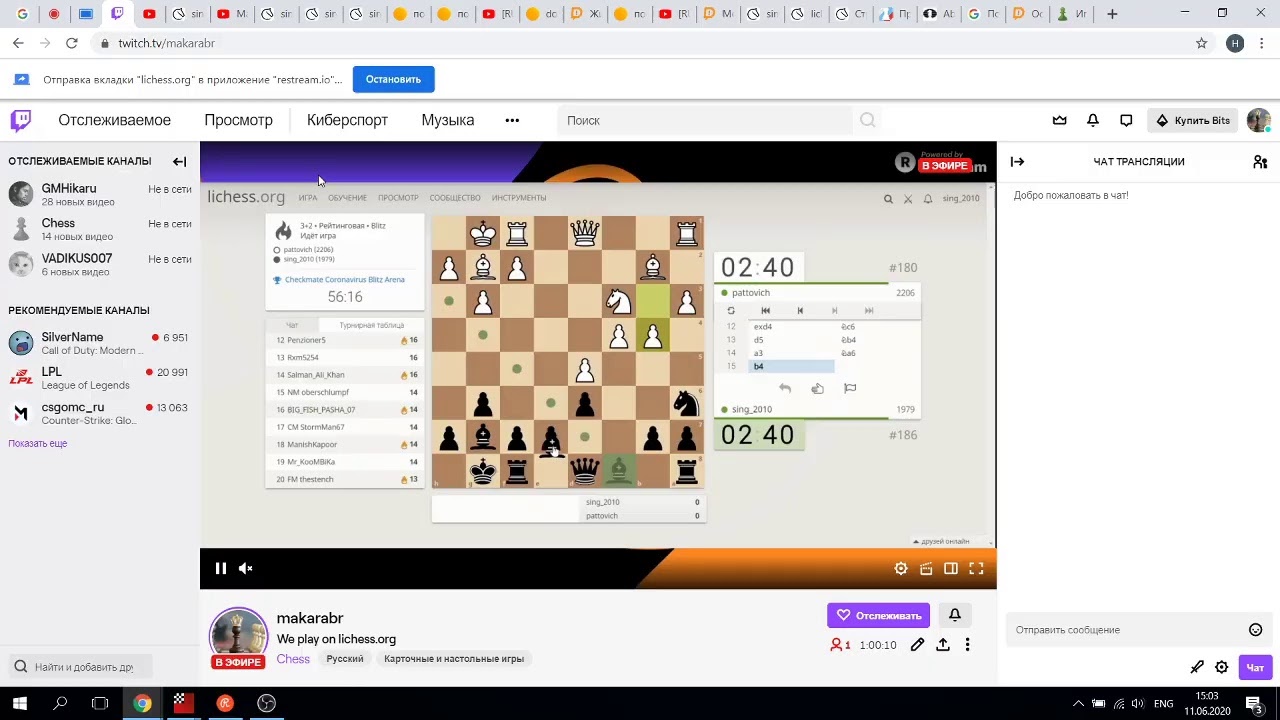Collapse the followed channels sidebar
The image size is (1280, 720).
click(179, 161)
